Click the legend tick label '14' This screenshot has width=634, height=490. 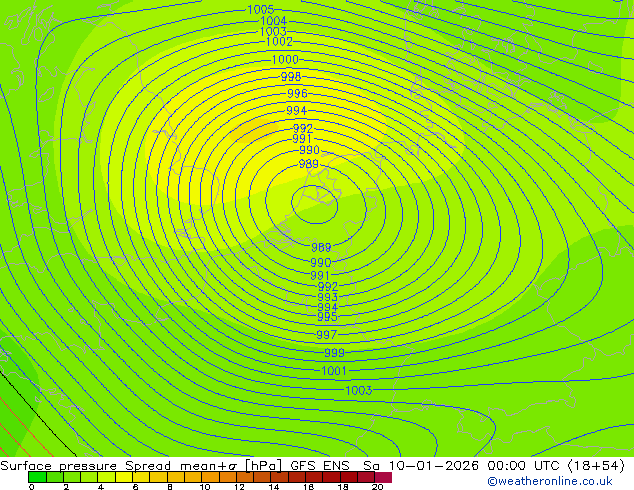point(274,487)
